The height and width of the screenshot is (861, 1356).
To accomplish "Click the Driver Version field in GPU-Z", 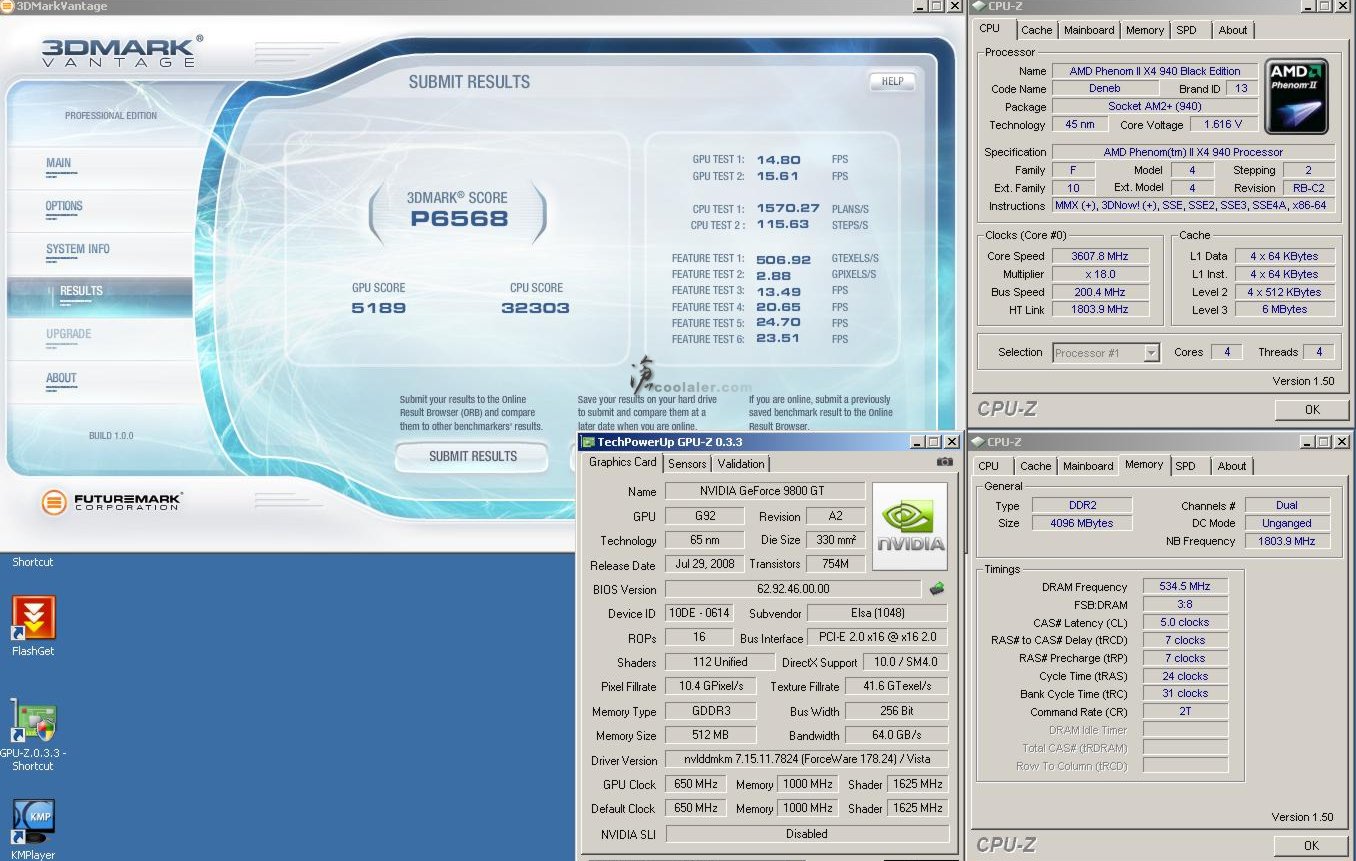I will (x=807, y=760).
